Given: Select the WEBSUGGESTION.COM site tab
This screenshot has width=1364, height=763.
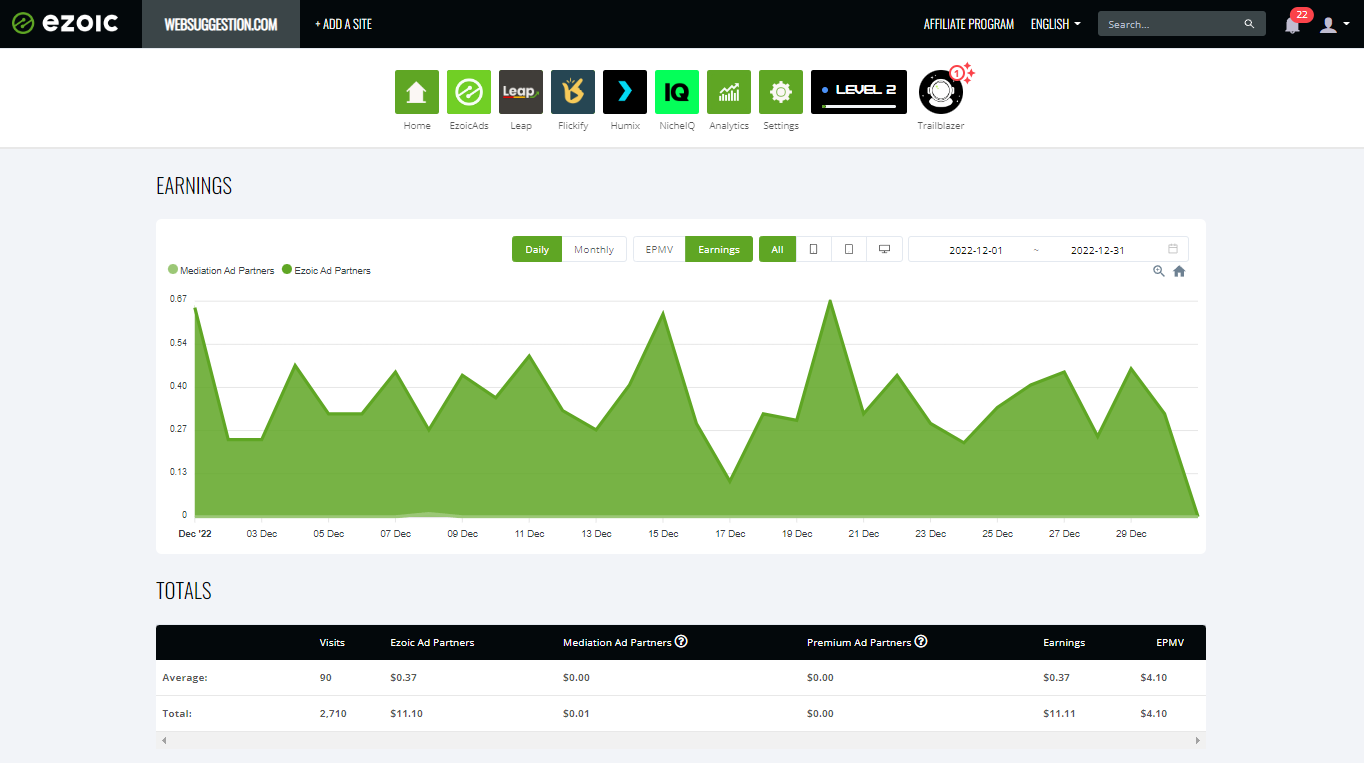Looking at the screenshot, I should 221,24.
